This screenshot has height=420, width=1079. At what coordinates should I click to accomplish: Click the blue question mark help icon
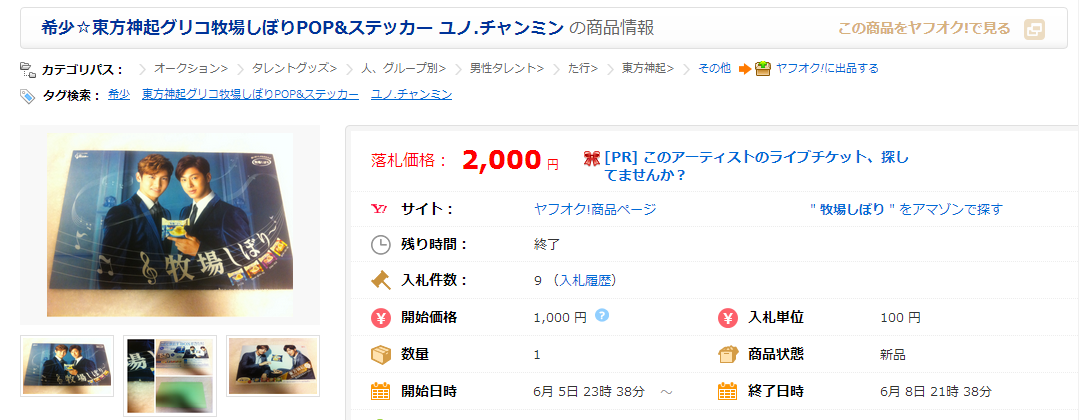click(602, 315)
